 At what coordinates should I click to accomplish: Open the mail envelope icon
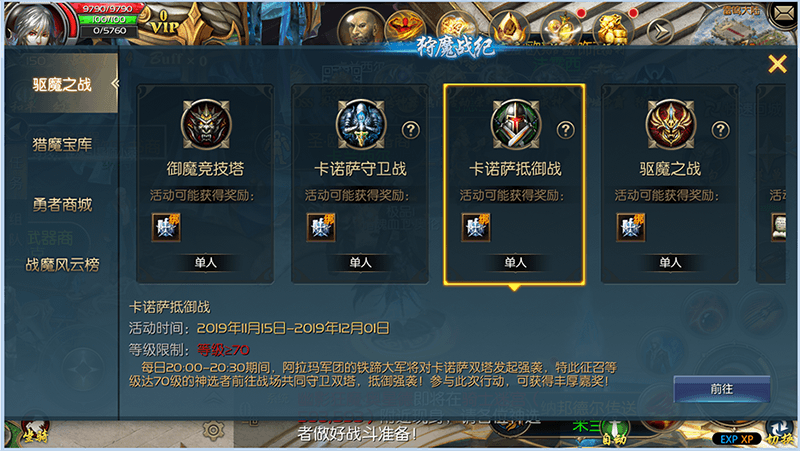(782, 14)
